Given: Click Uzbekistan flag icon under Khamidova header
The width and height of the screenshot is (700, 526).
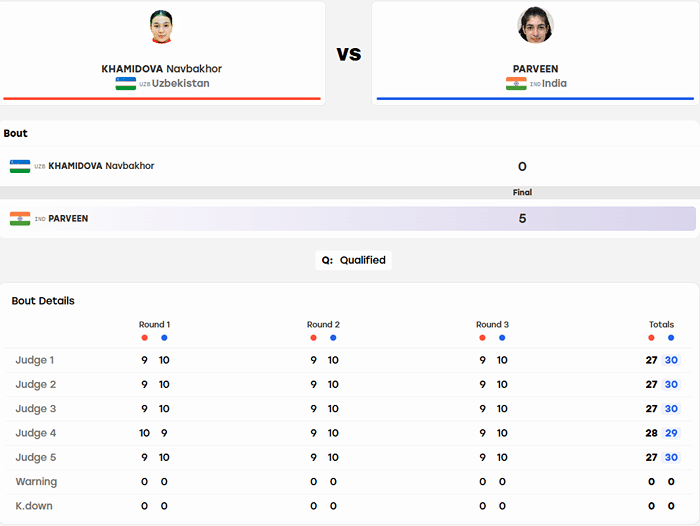Looking at the screenshot, I should (126, 83).
